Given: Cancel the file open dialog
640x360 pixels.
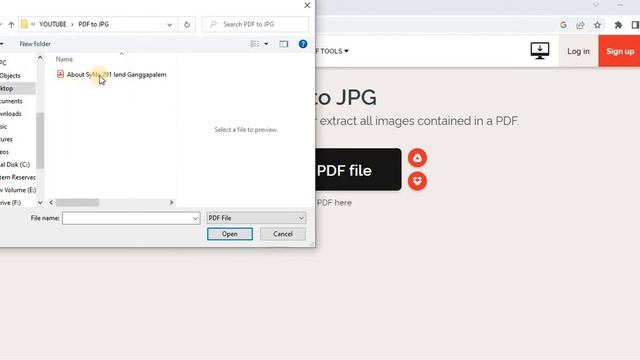Looking at the screenshot, I should [x=283, y=234].
